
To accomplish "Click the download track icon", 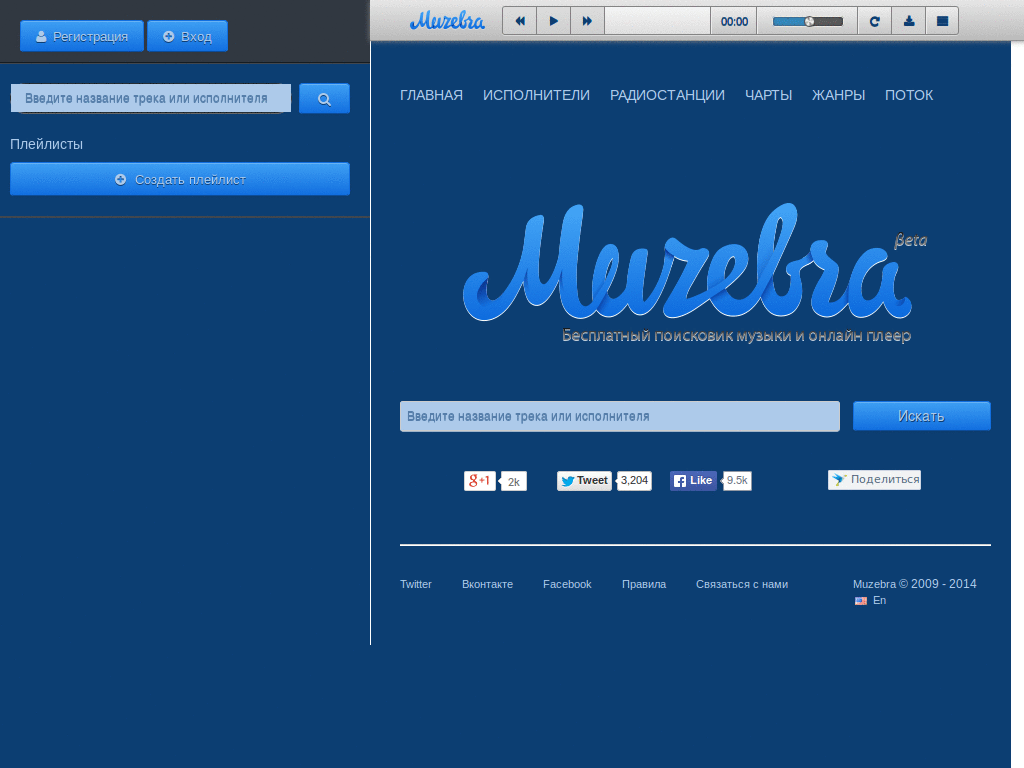I will (x=908, y=21).
